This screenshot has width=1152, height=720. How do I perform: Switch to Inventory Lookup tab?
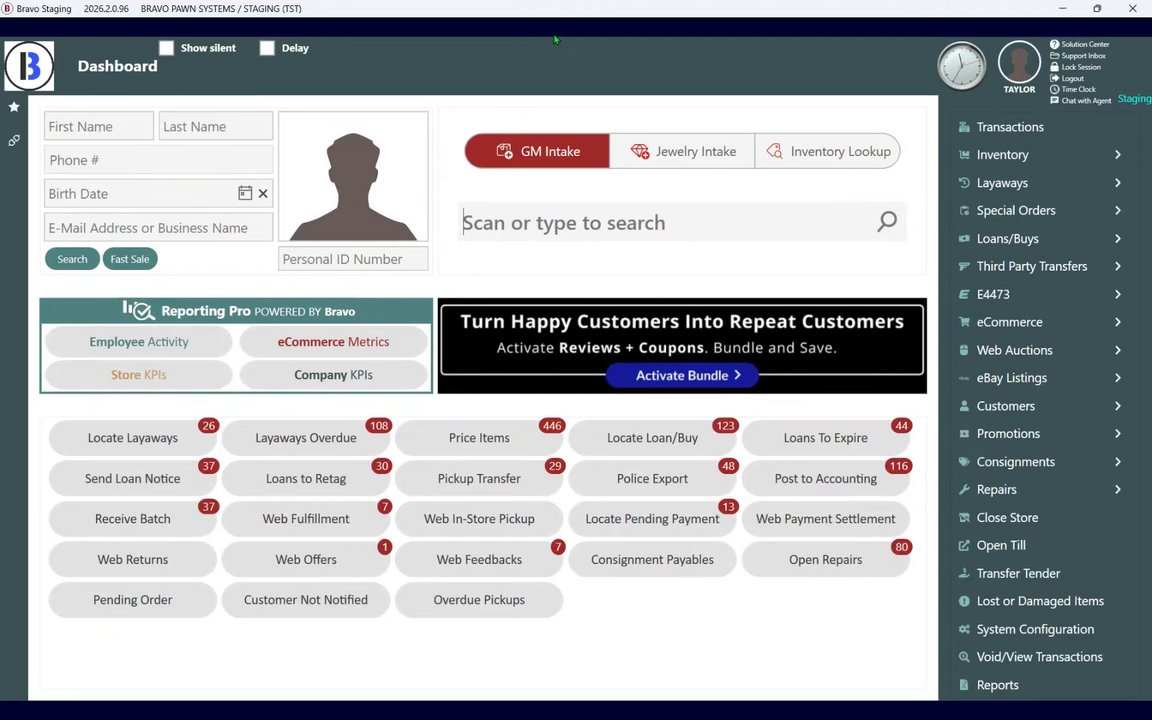coord(827,151)
